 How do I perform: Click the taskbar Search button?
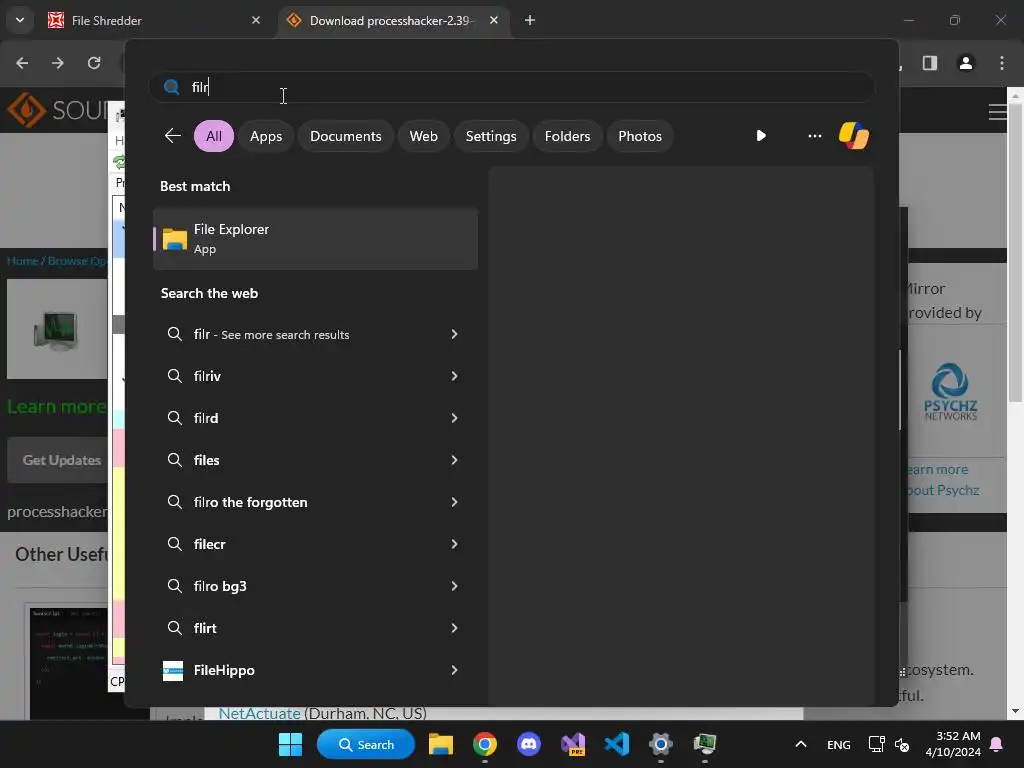pyautogui.click(x=366, y=744)
